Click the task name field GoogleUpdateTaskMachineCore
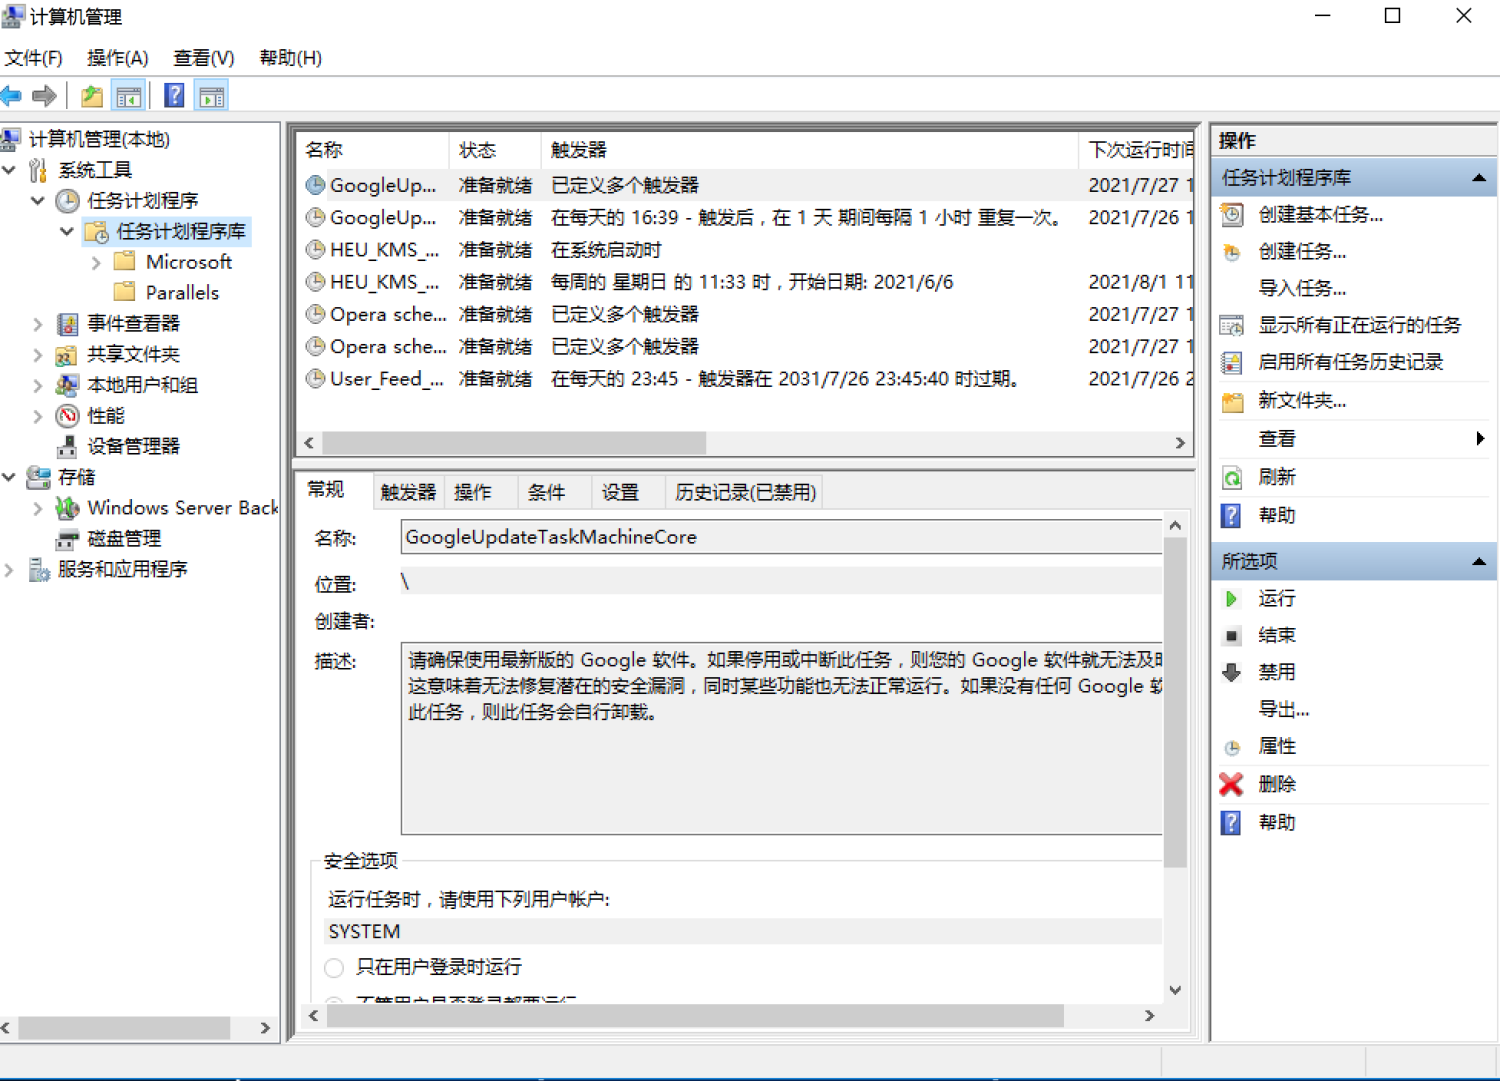1500x1081 pixels. 781,537
